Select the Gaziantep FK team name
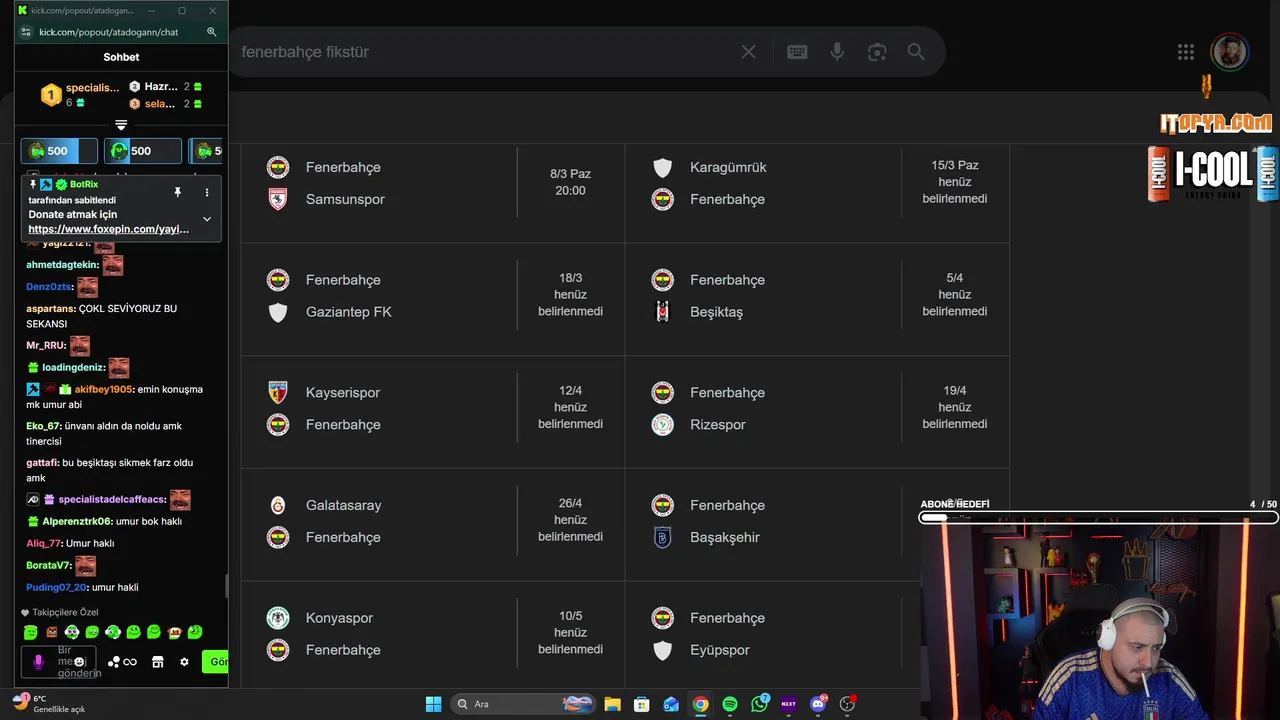 349,312
